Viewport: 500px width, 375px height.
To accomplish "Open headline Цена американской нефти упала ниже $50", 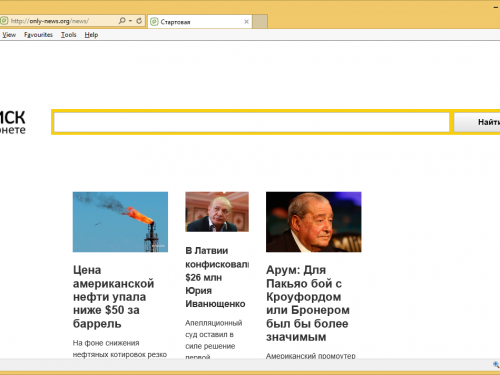I will [x=113, y=297].
